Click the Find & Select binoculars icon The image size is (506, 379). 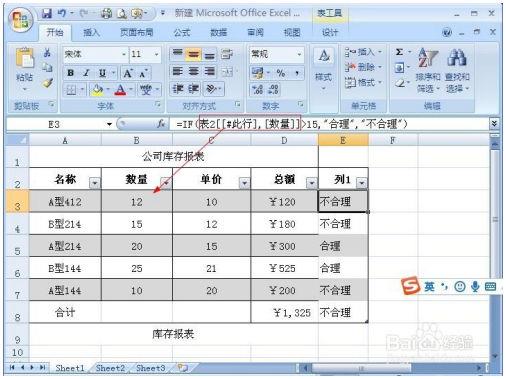tap(457, 57)
